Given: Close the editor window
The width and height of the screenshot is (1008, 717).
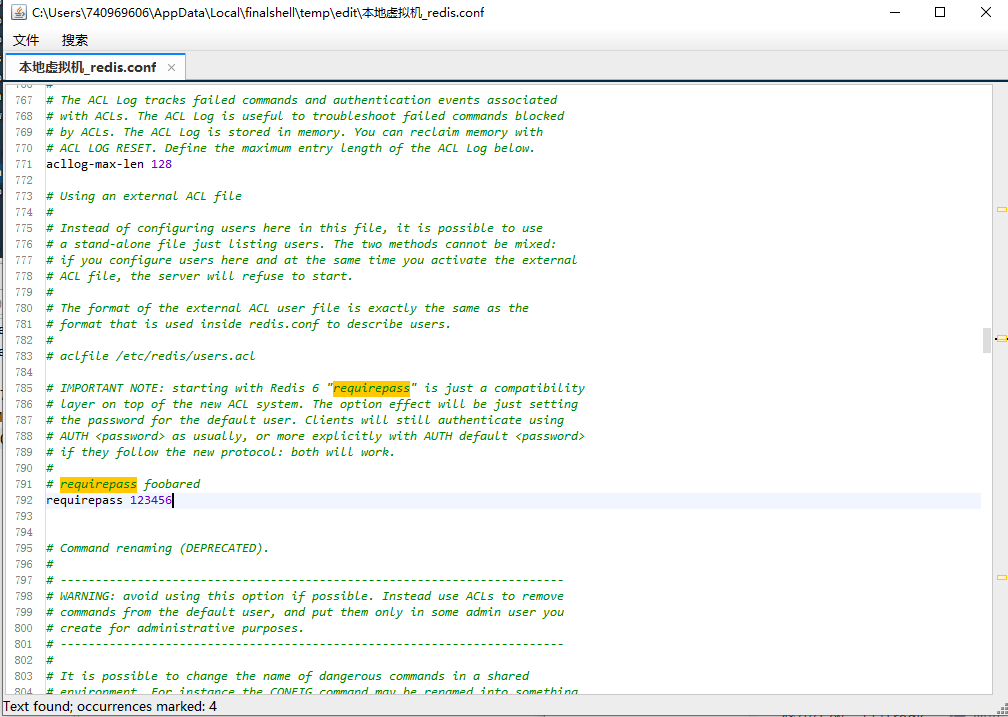Looking at the screenshot, I should pyautogui.click(x=985, y=13).
